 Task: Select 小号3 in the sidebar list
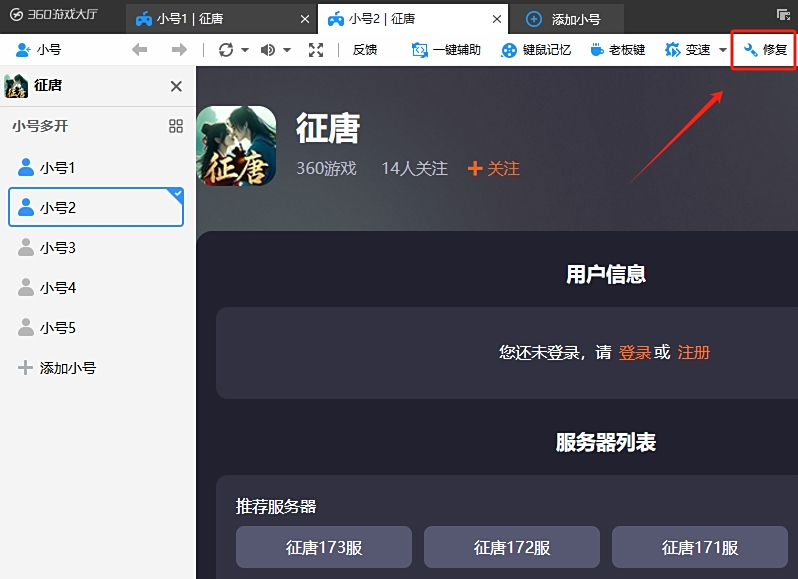click(58, 248)
